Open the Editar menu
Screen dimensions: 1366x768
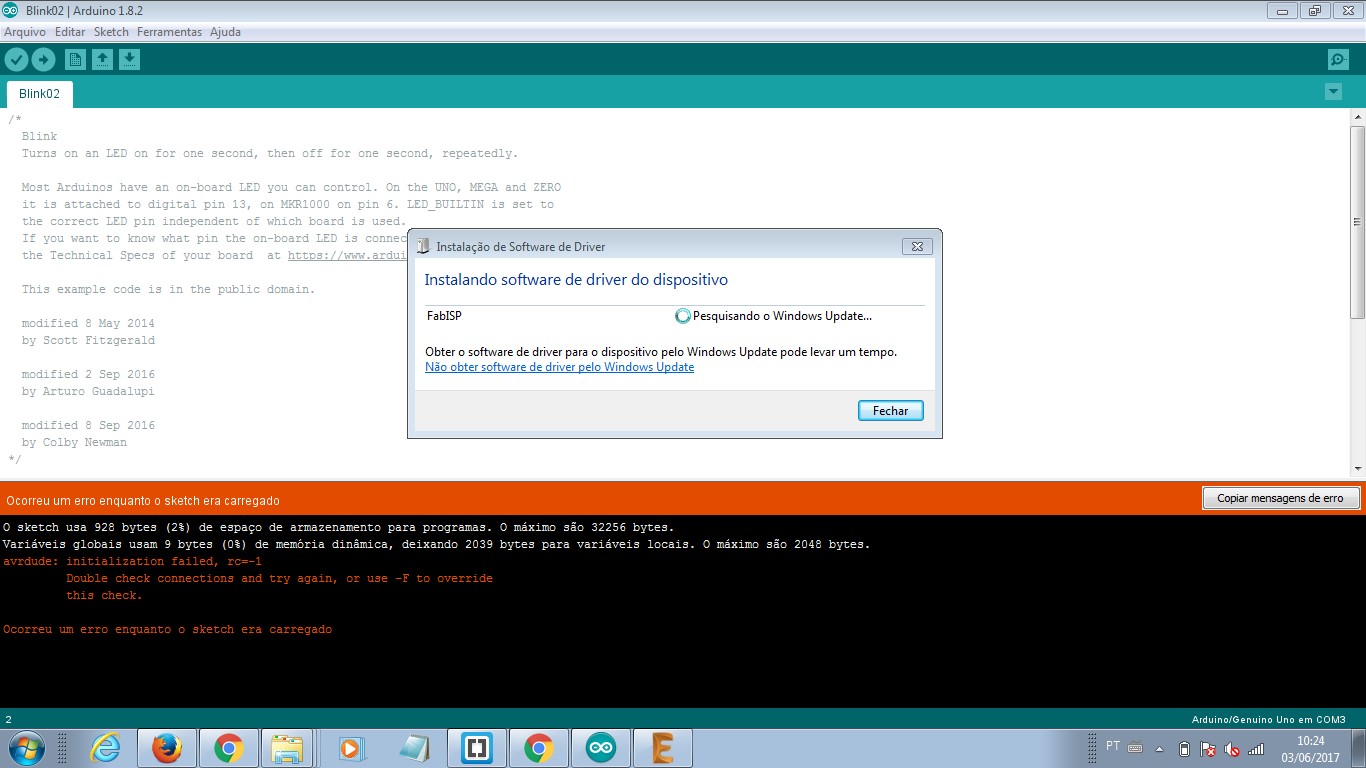coord(70,32)
